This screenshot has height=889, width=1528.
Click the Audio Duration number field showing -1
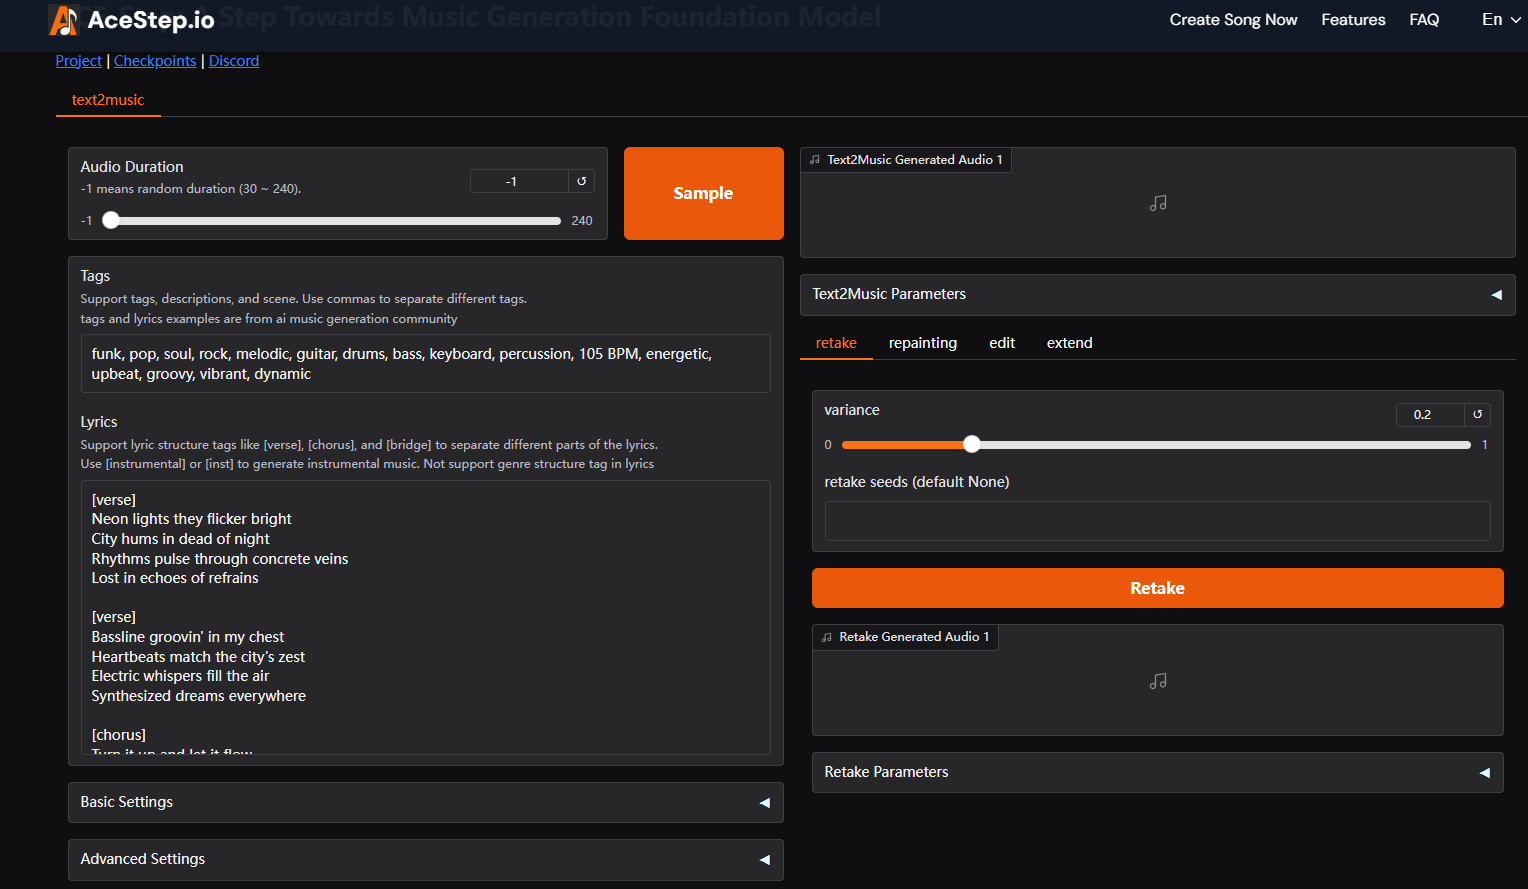(519, 181)
